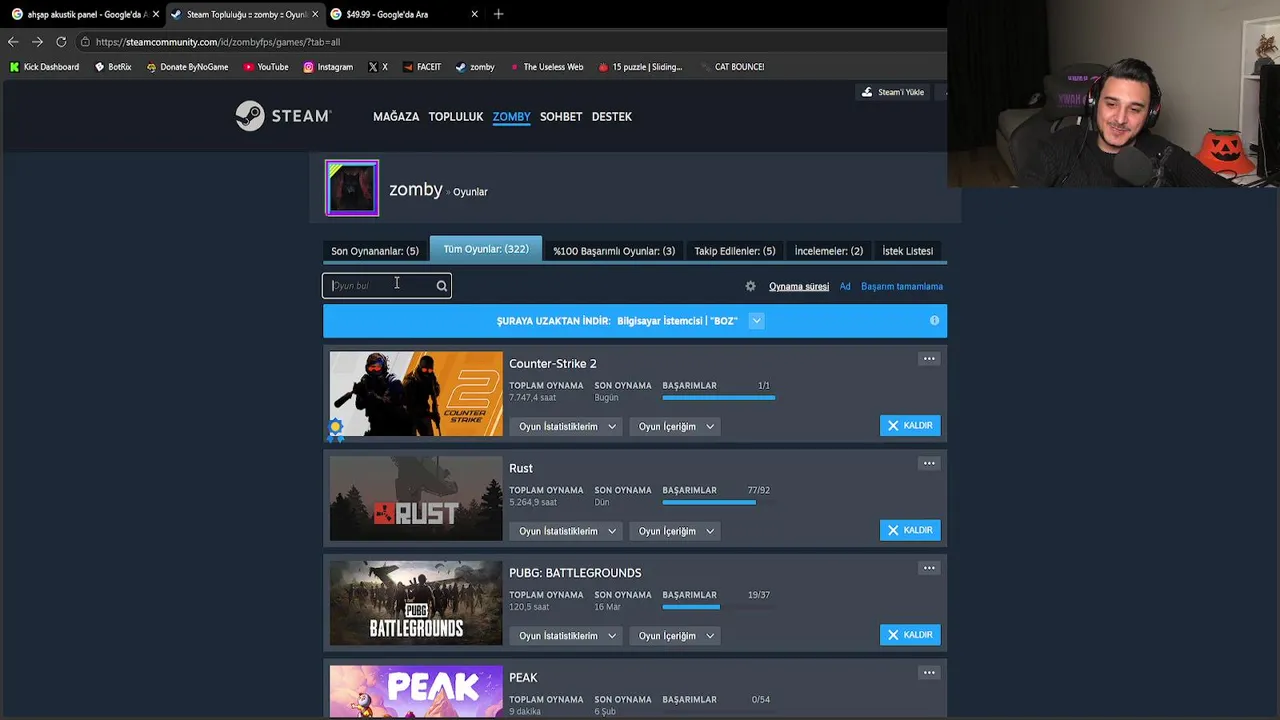Open CAT BOUNCE! bookmark

click(732, 67)
